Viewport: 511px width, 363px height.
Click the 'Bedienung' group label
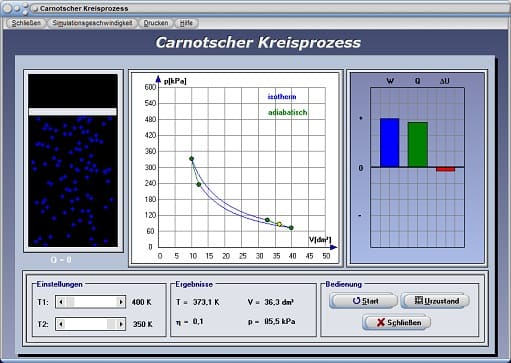tap(344, 284)
